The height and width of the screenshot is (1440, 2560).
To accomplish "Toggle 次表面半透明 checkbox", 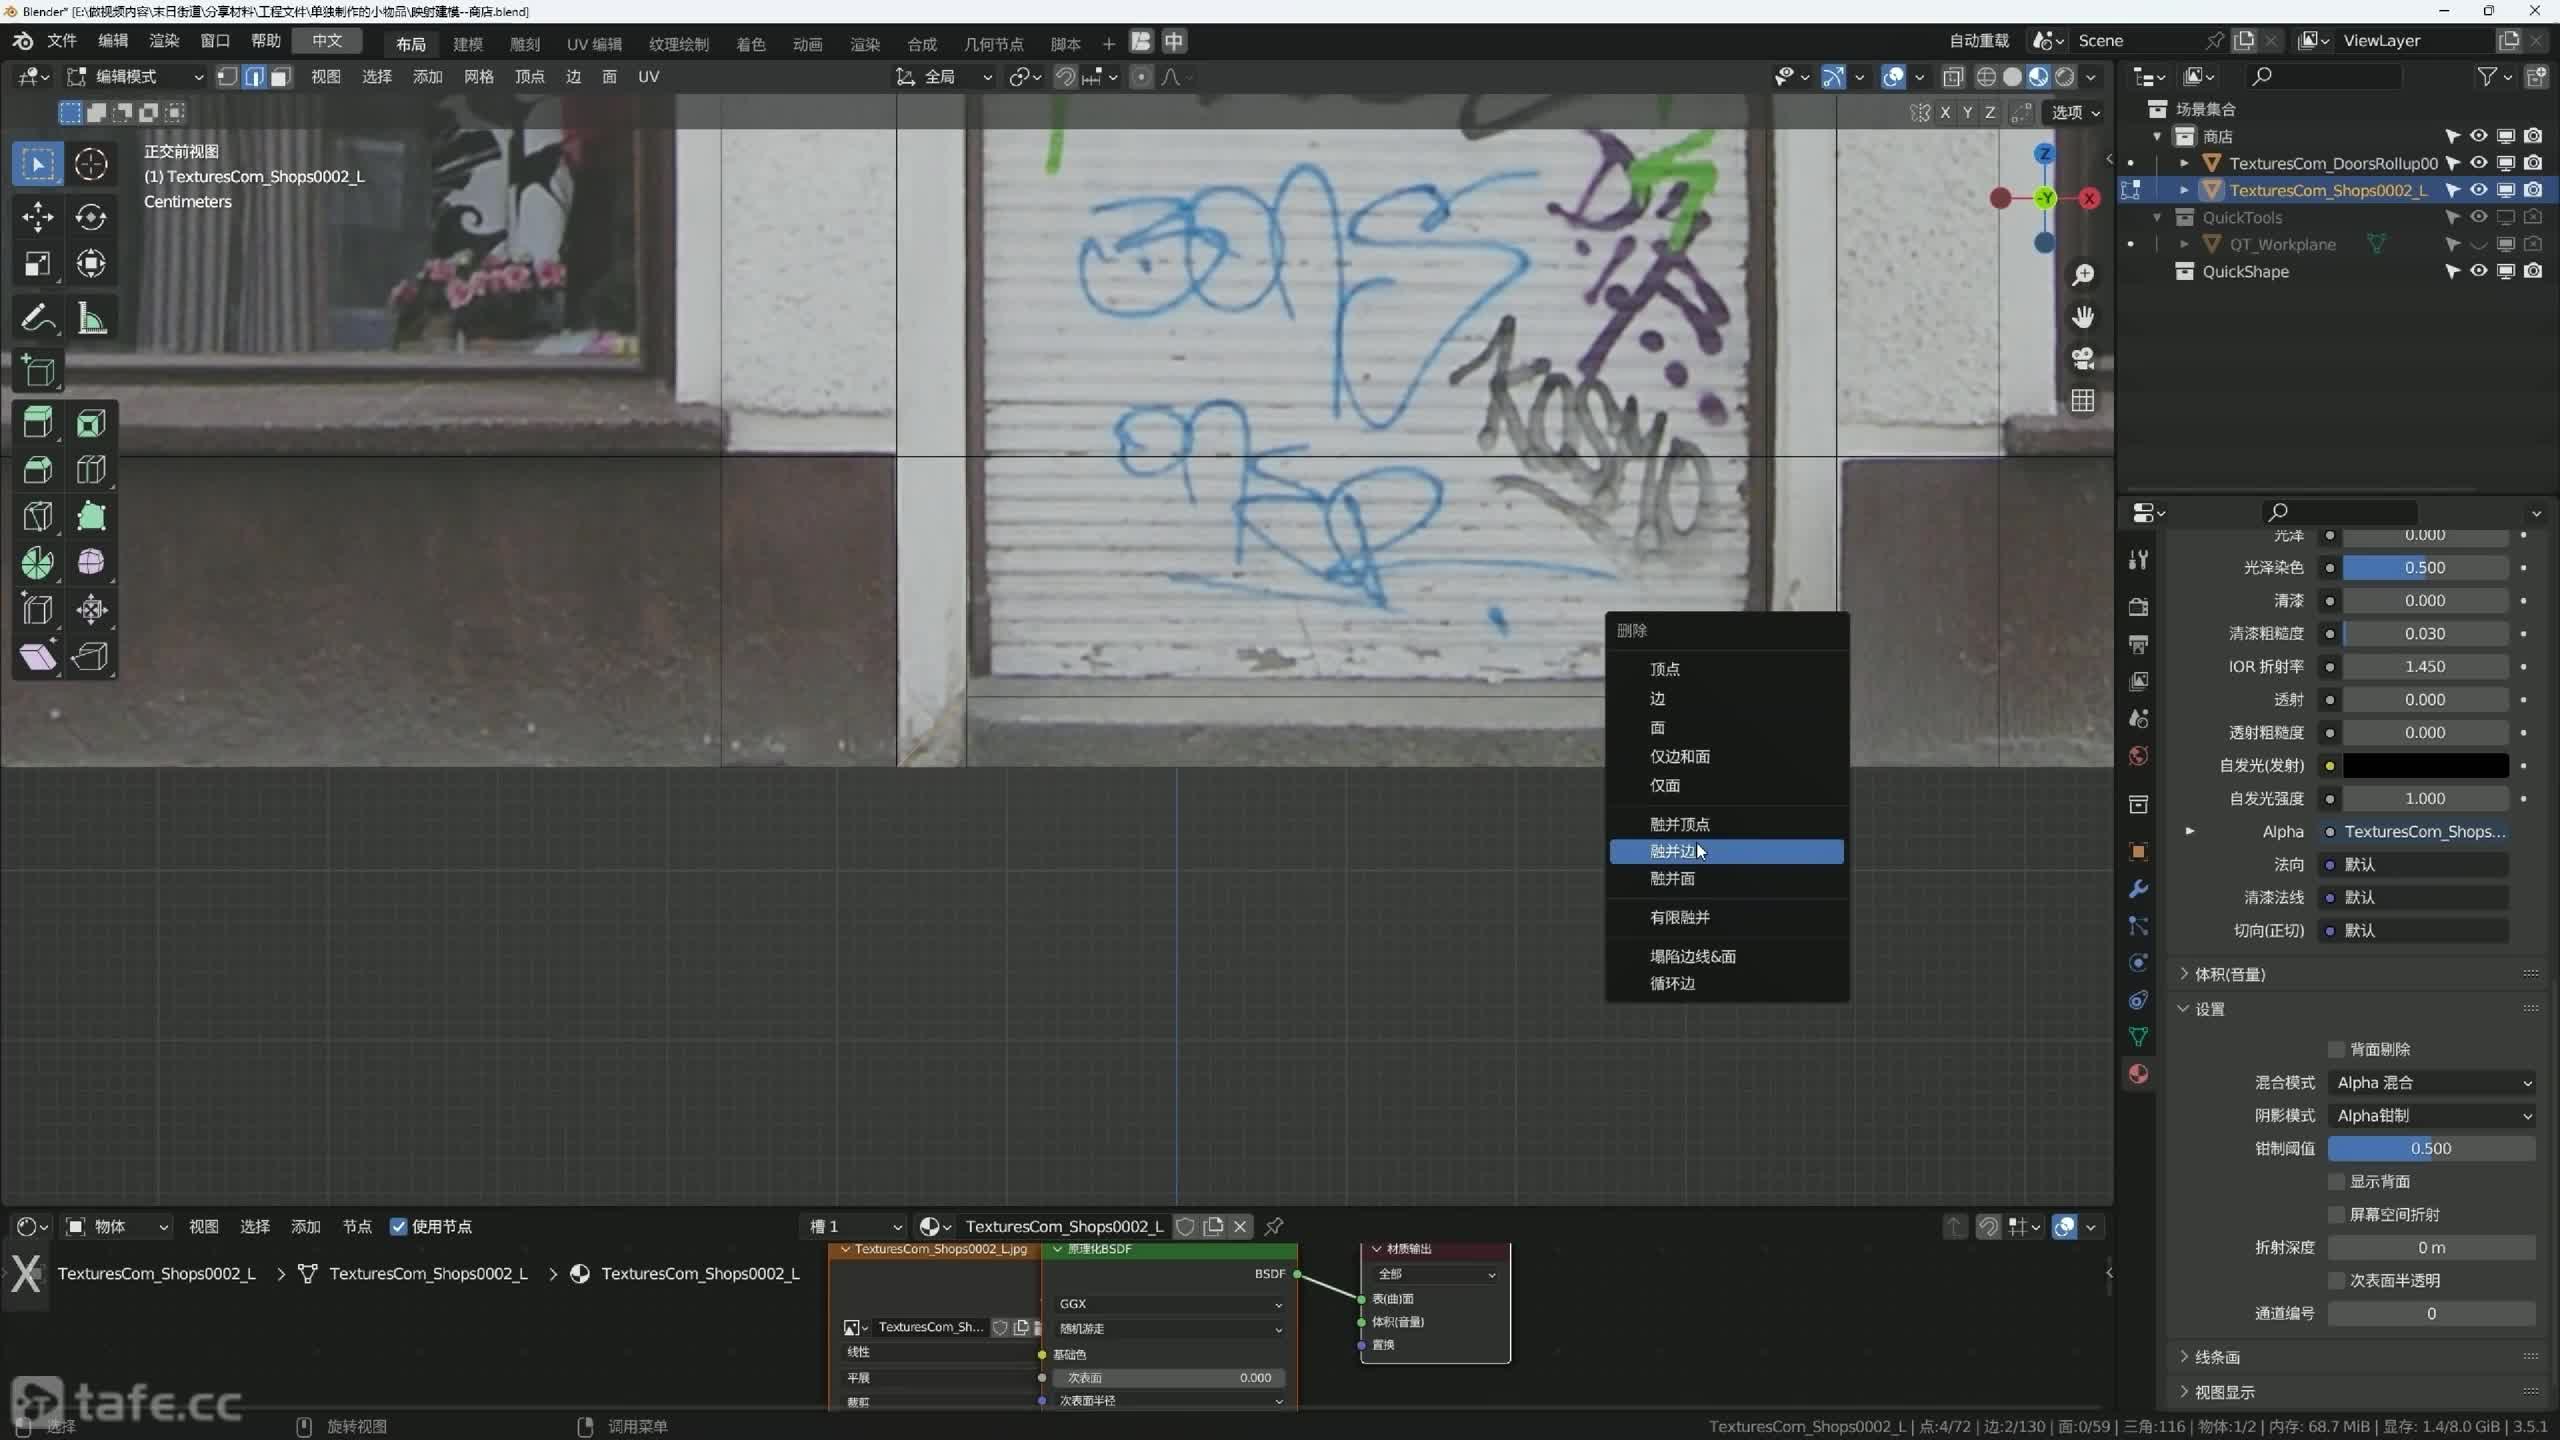I will coord(2336,1280).
